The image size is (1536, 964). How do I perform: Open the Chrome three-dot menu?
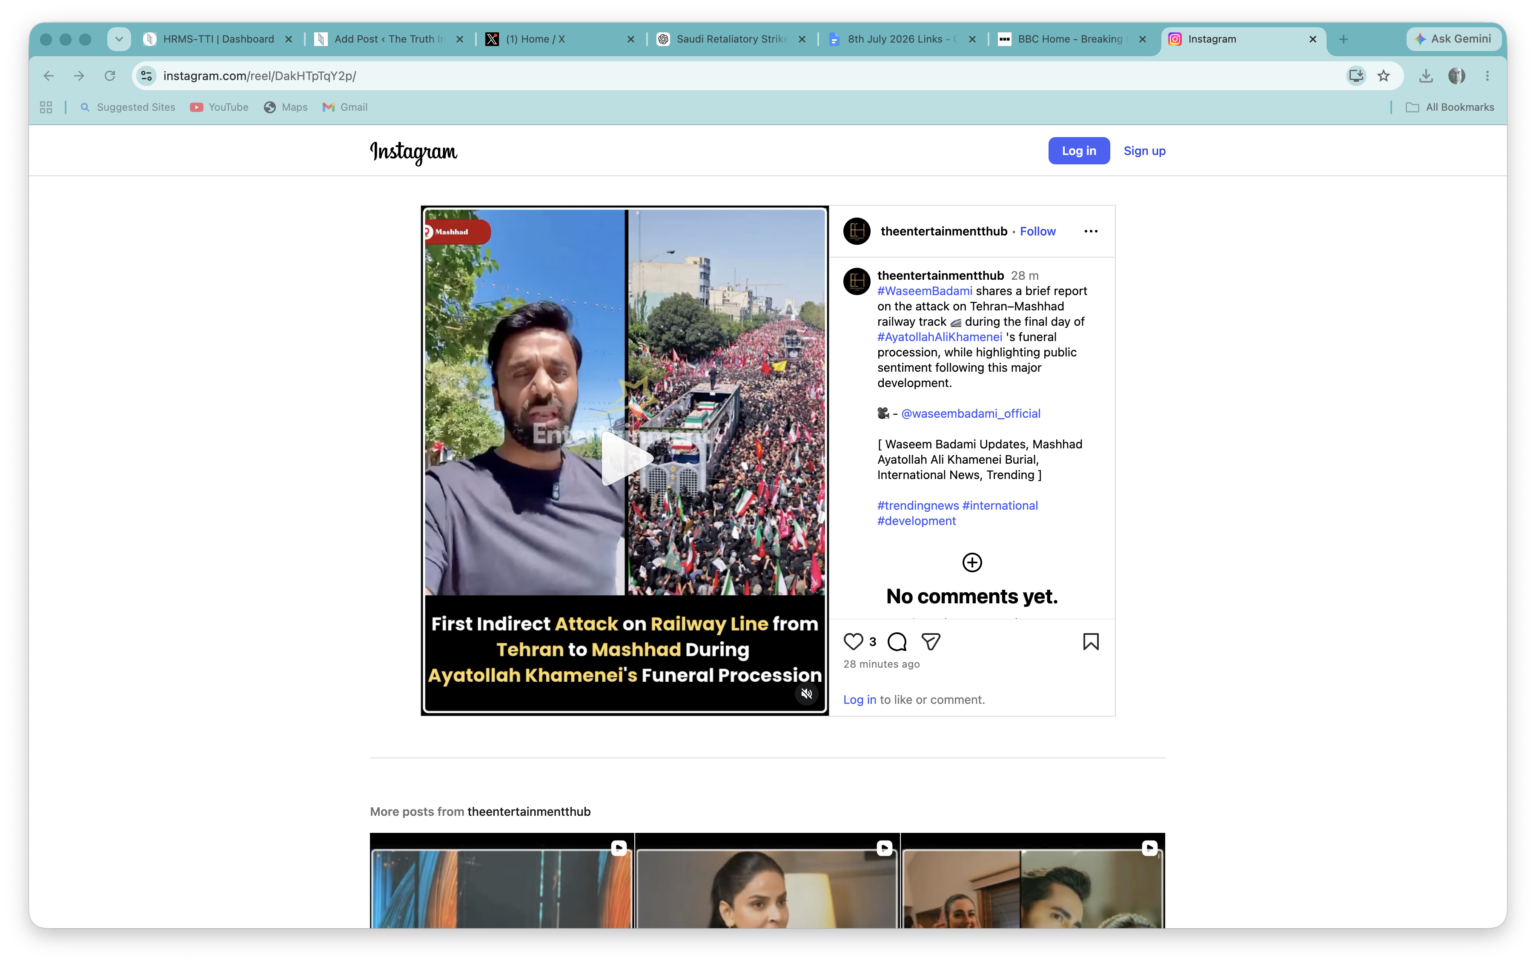coord(1487,76)
